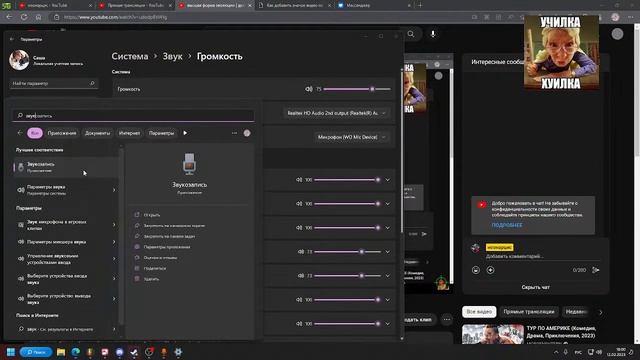Expand 'Параметры звука' result chevron
Viewport: 640px width, 360px height.
click(x=114, y=190)
